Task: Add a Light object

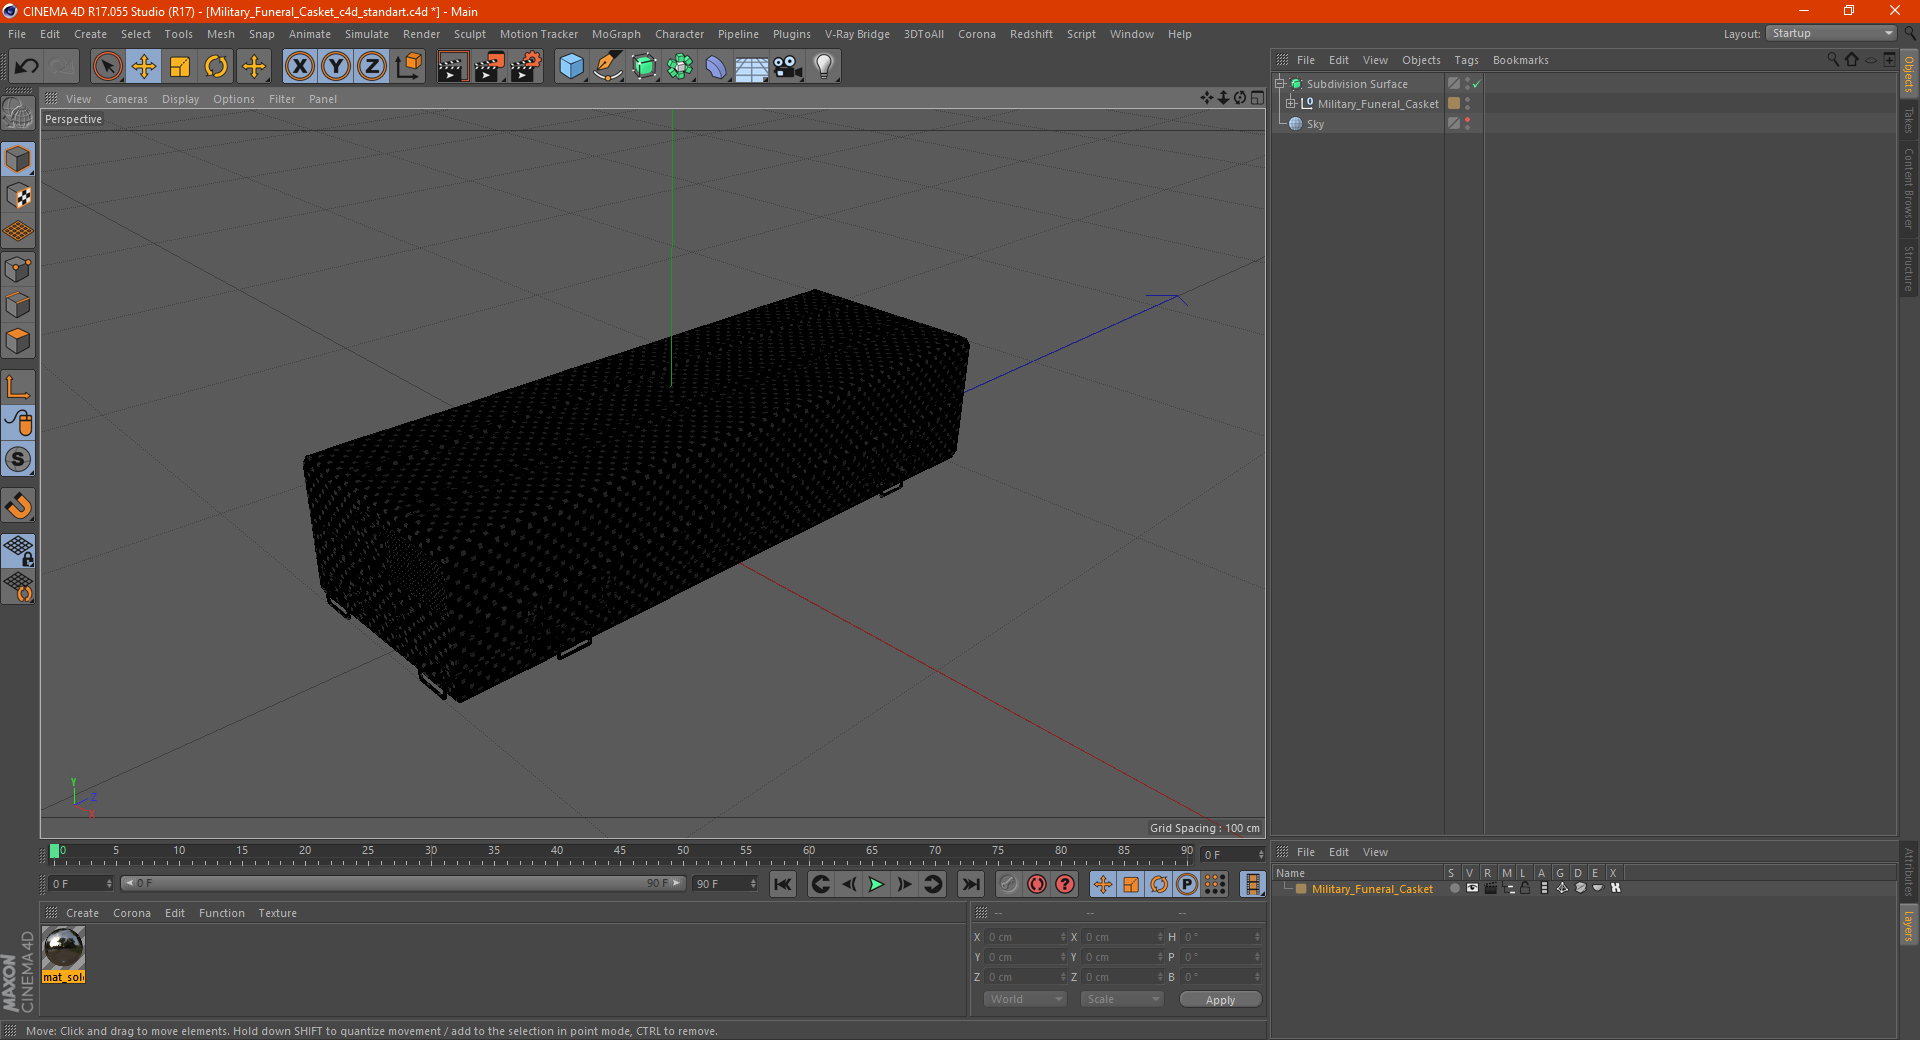Action: tap(824, 67)
